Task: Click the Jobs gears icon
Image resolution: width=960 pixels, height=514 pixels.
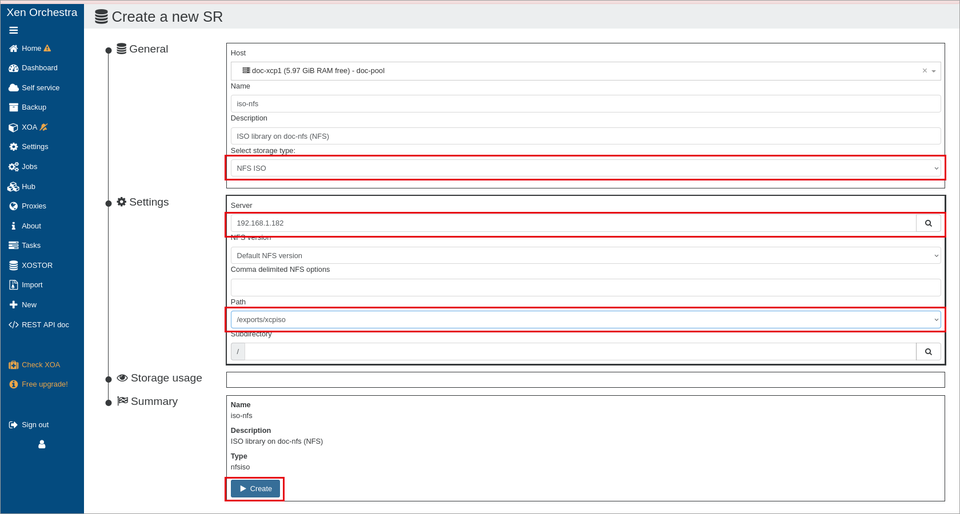Action: [13, 166]
